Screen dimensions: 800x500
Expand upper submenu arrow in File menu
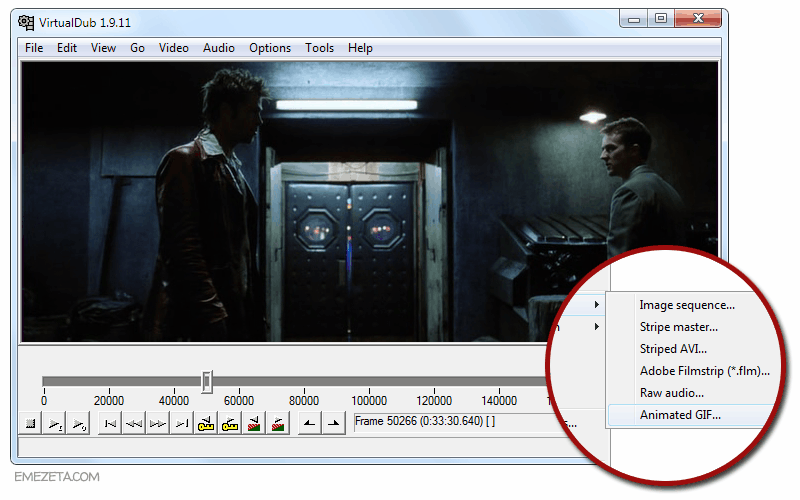click(x=596, y=305)
